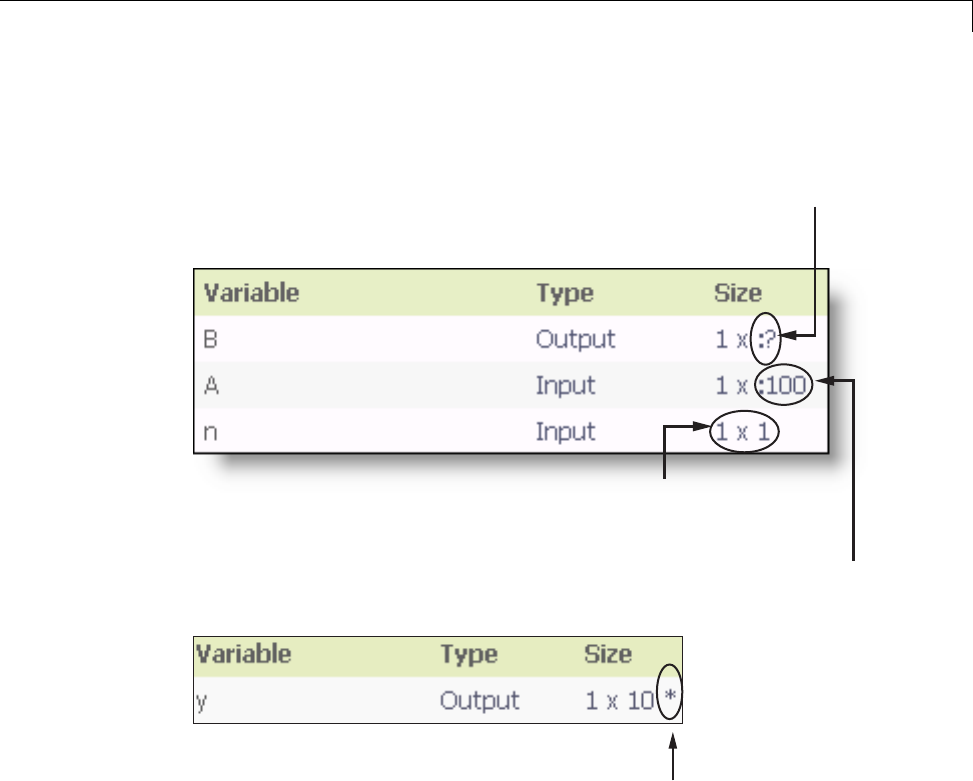Click the Variable header in bottom table
Screen dimensions: 973x781
(243, 654)
